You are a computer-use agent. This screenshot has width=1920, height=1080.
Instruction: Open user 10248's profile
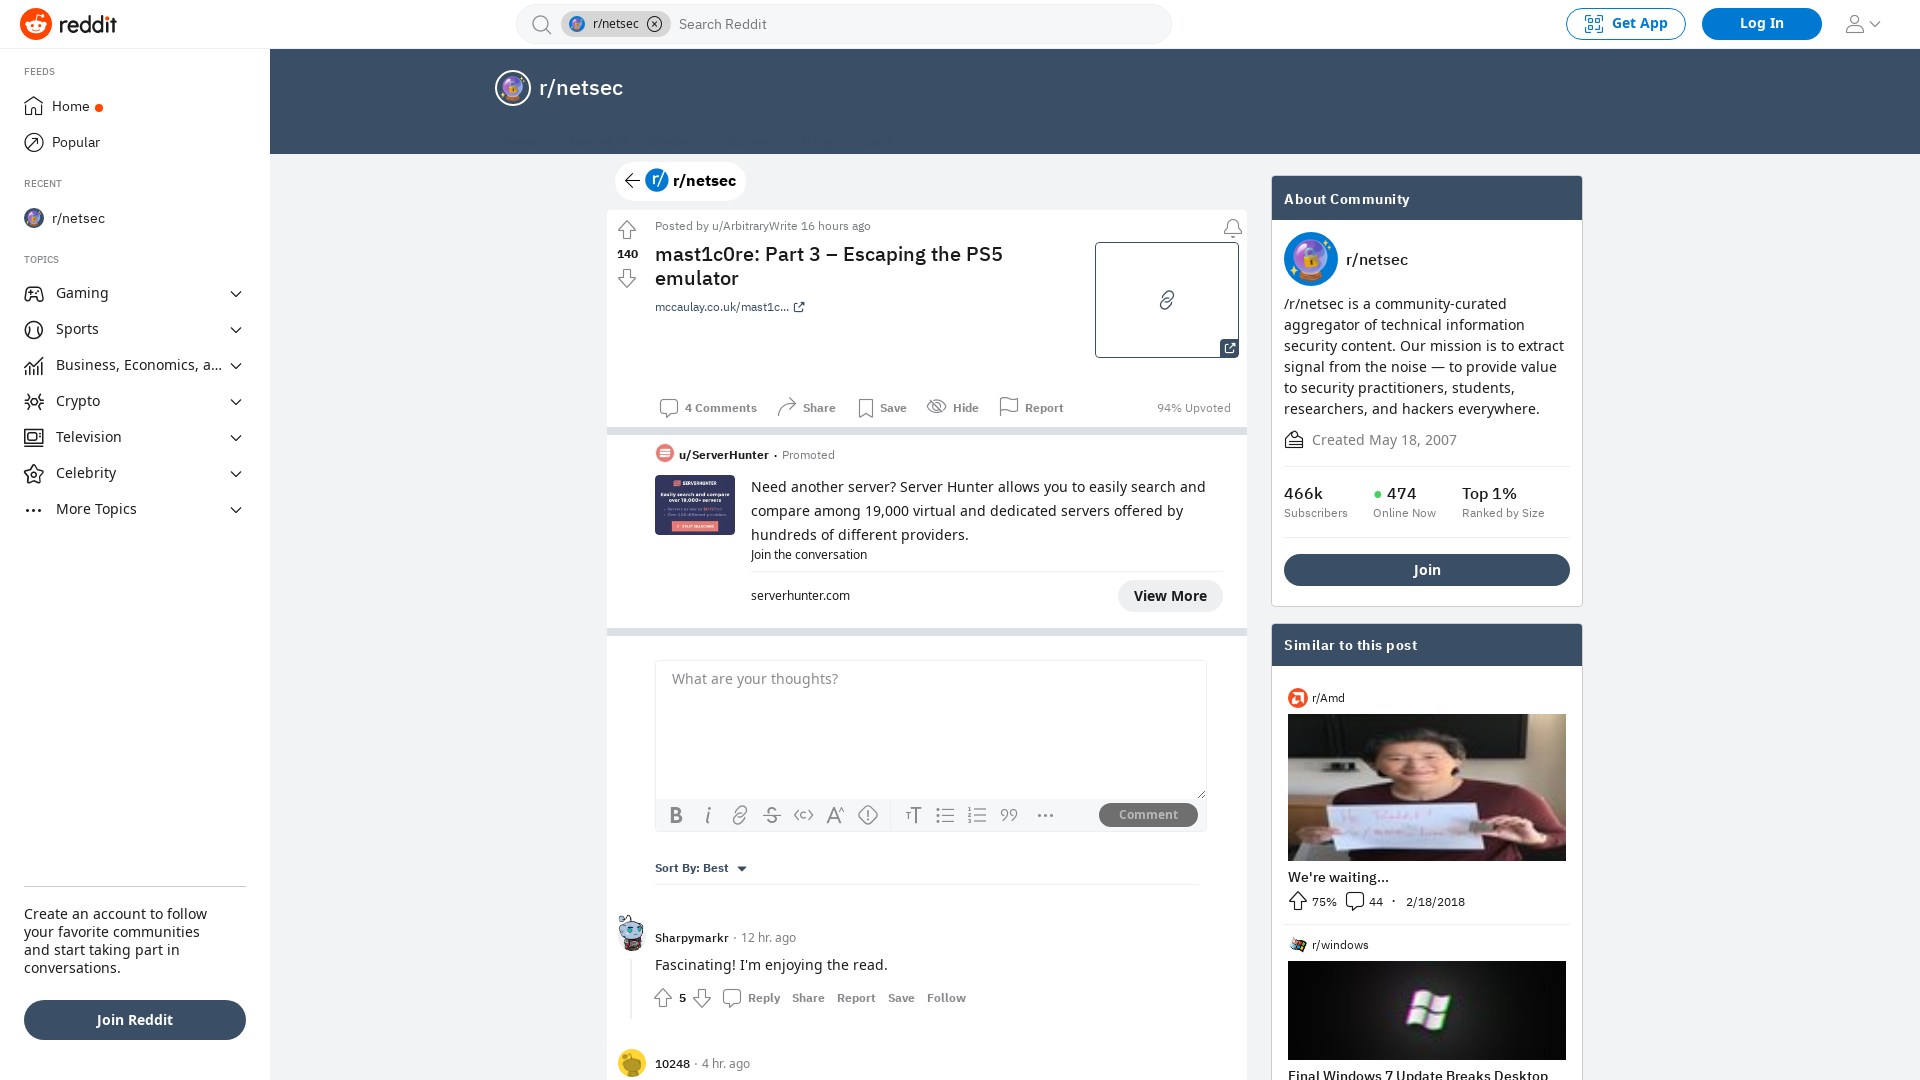click(672, 1064)
